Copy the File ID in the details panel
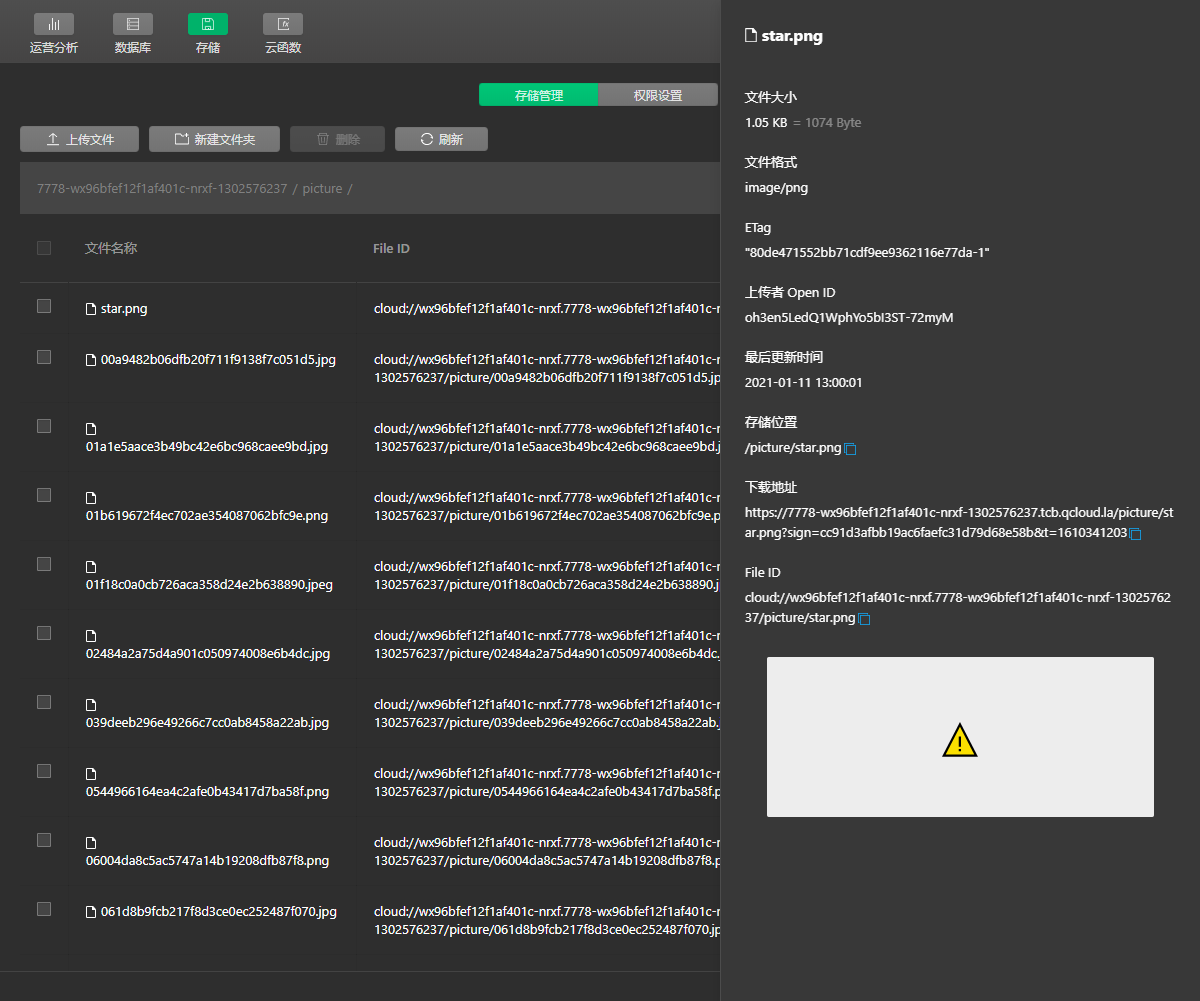 (865, 619)
